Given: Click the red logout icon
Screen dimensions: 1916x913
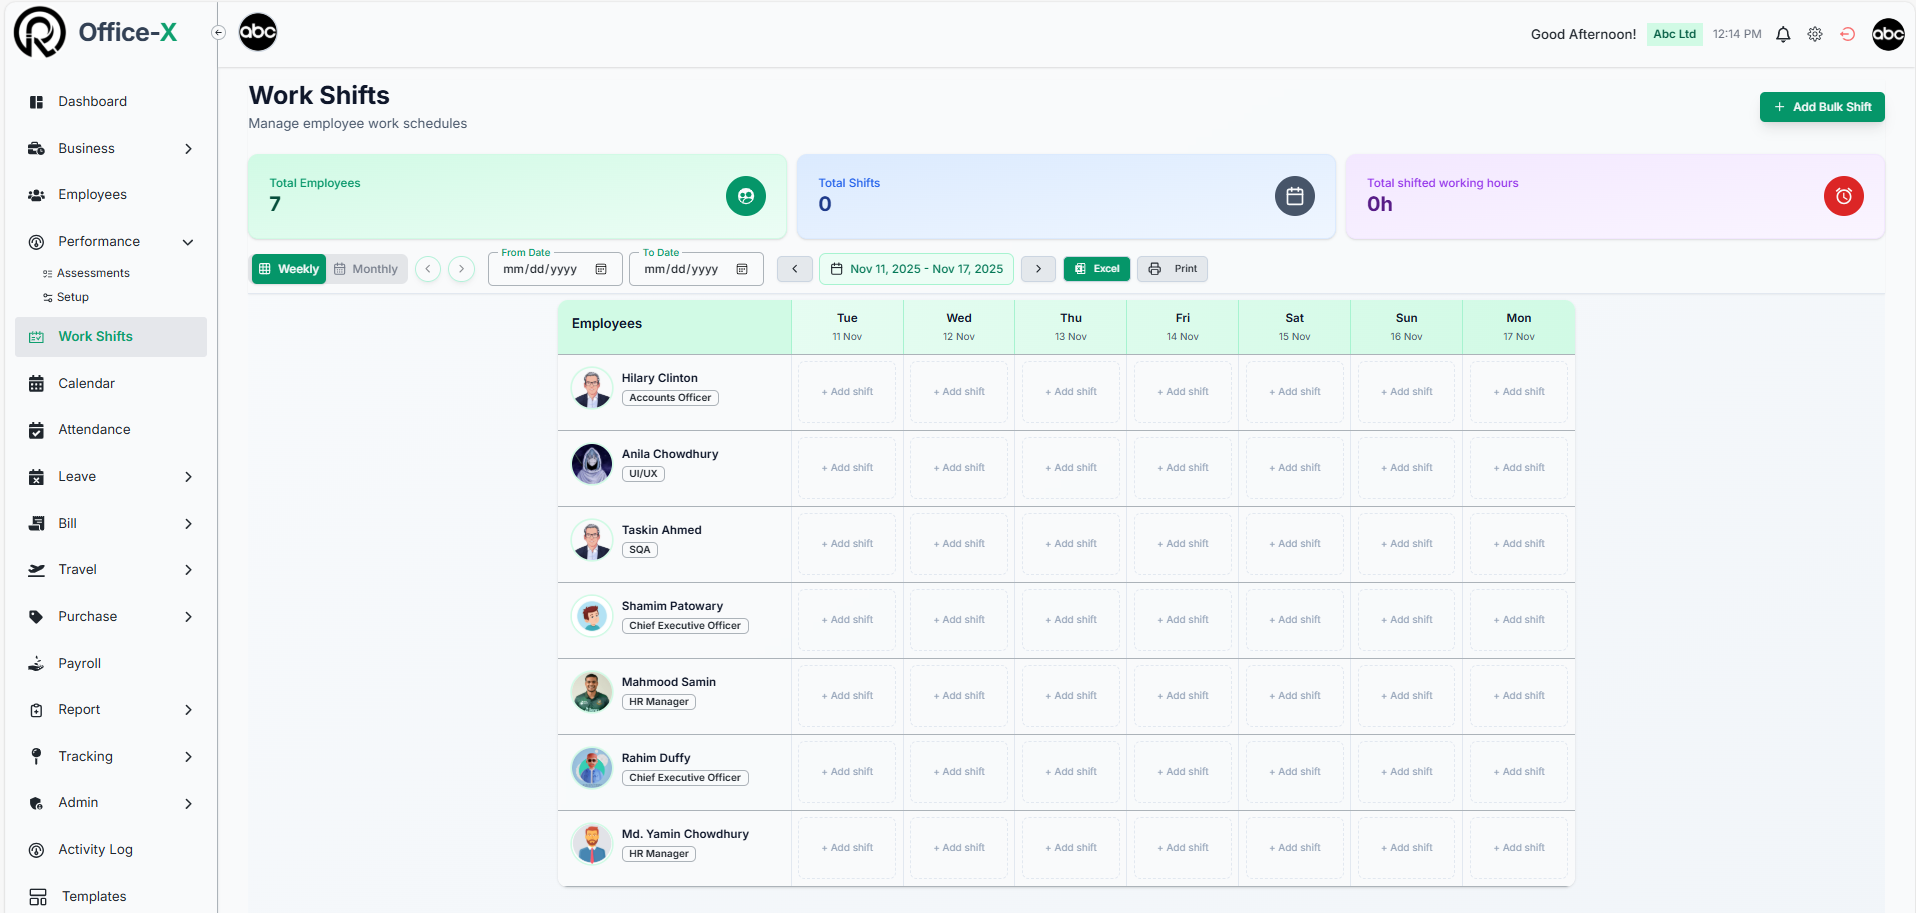Looking at the screenshot, I should 1848,35.
